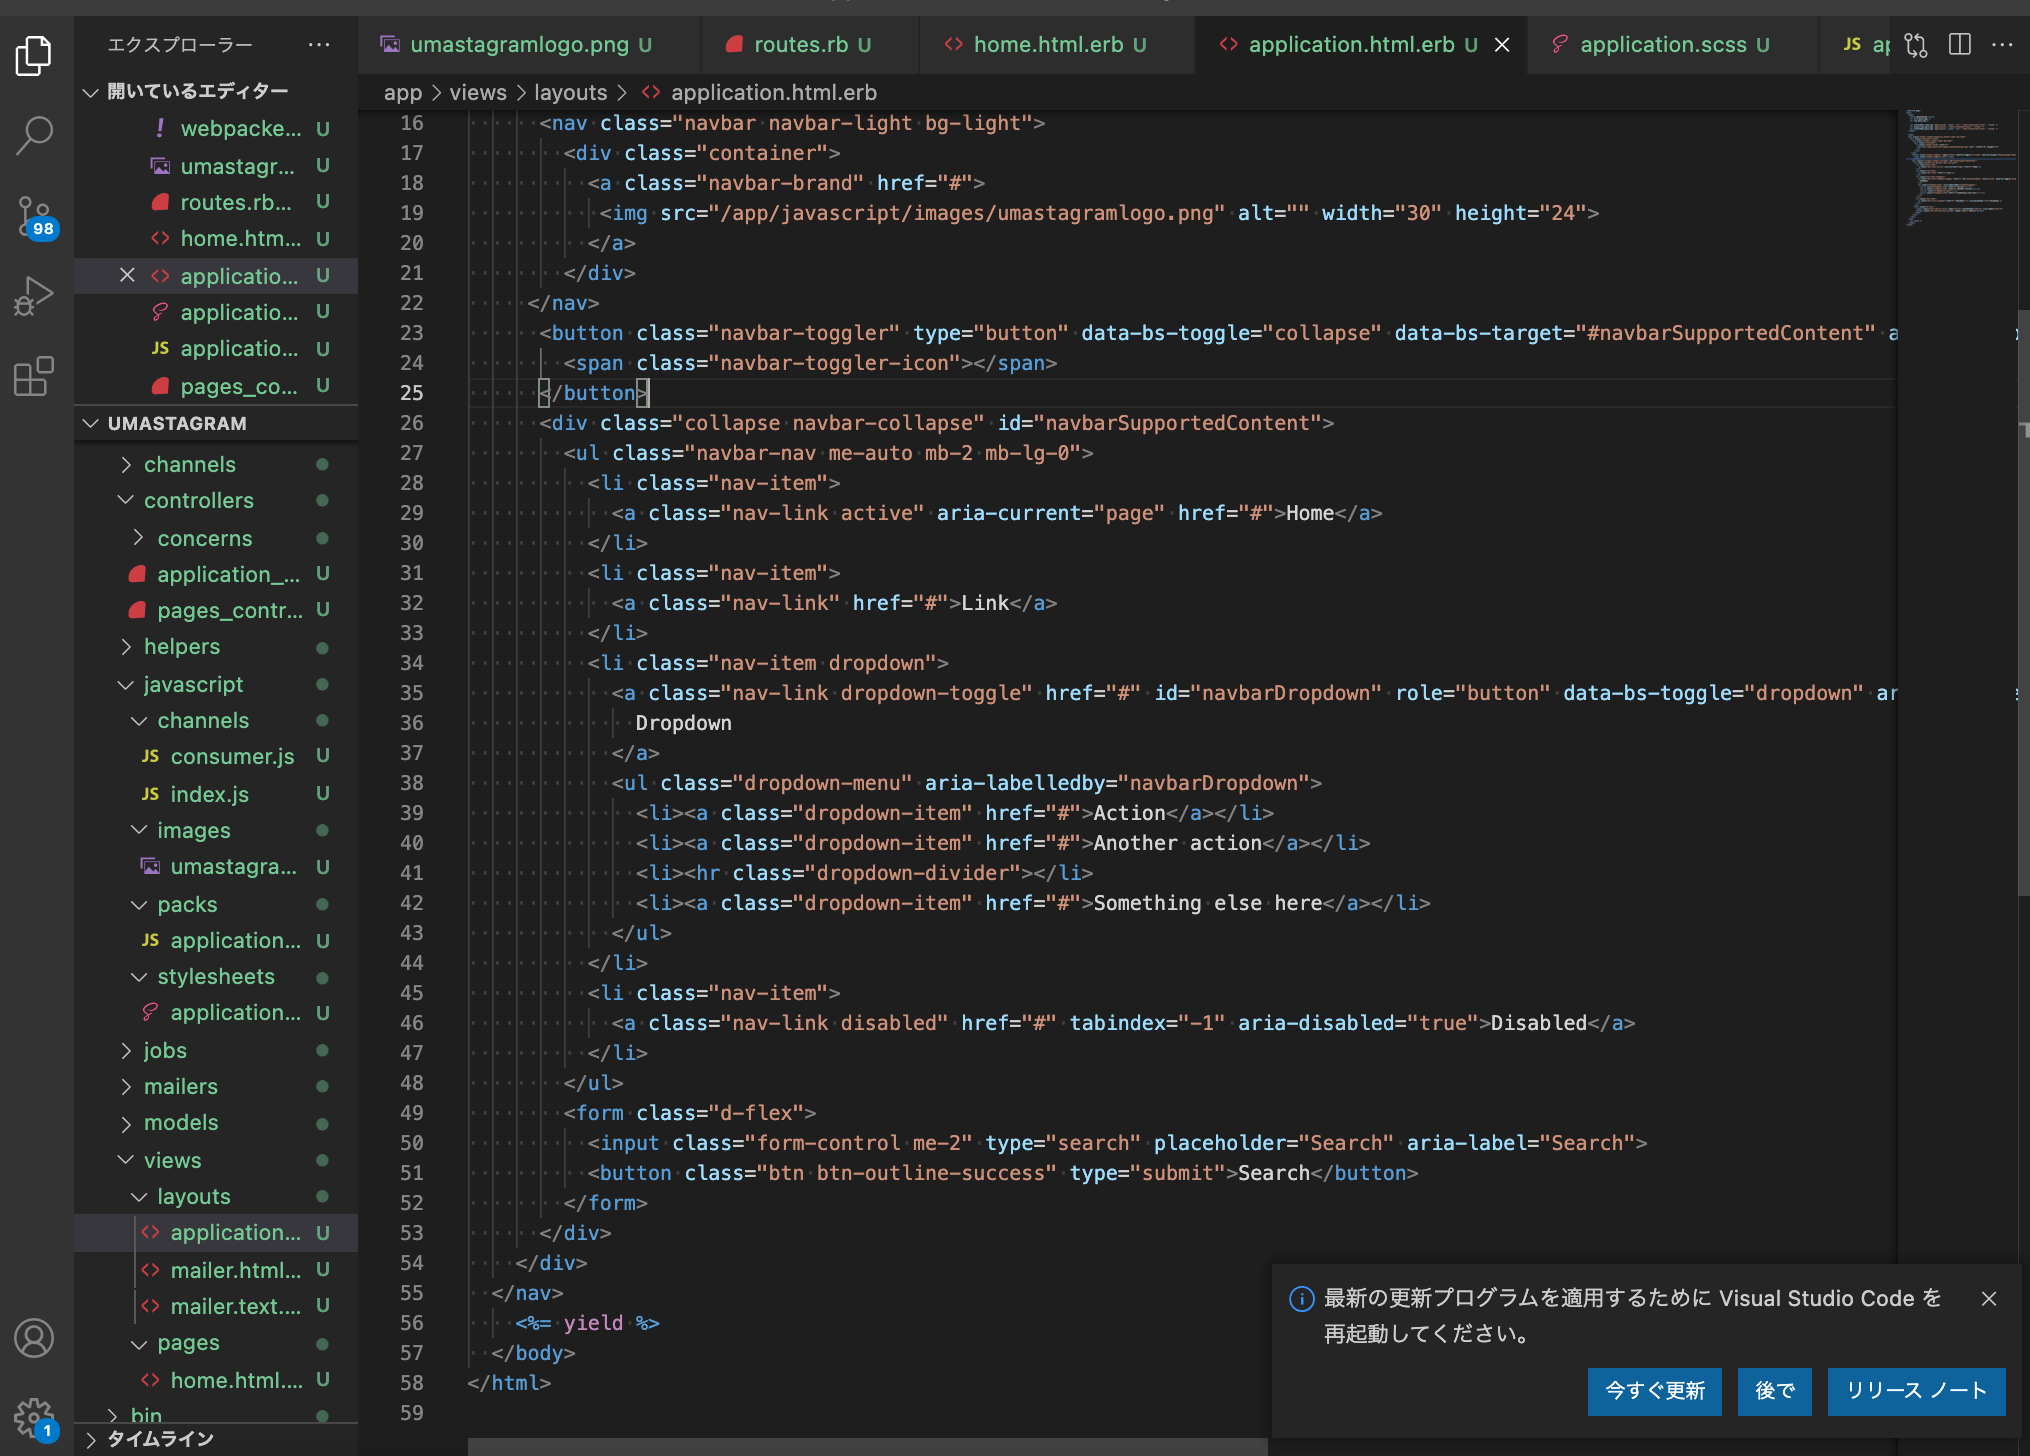Click line number 25 in gutter

pos(412,393)
